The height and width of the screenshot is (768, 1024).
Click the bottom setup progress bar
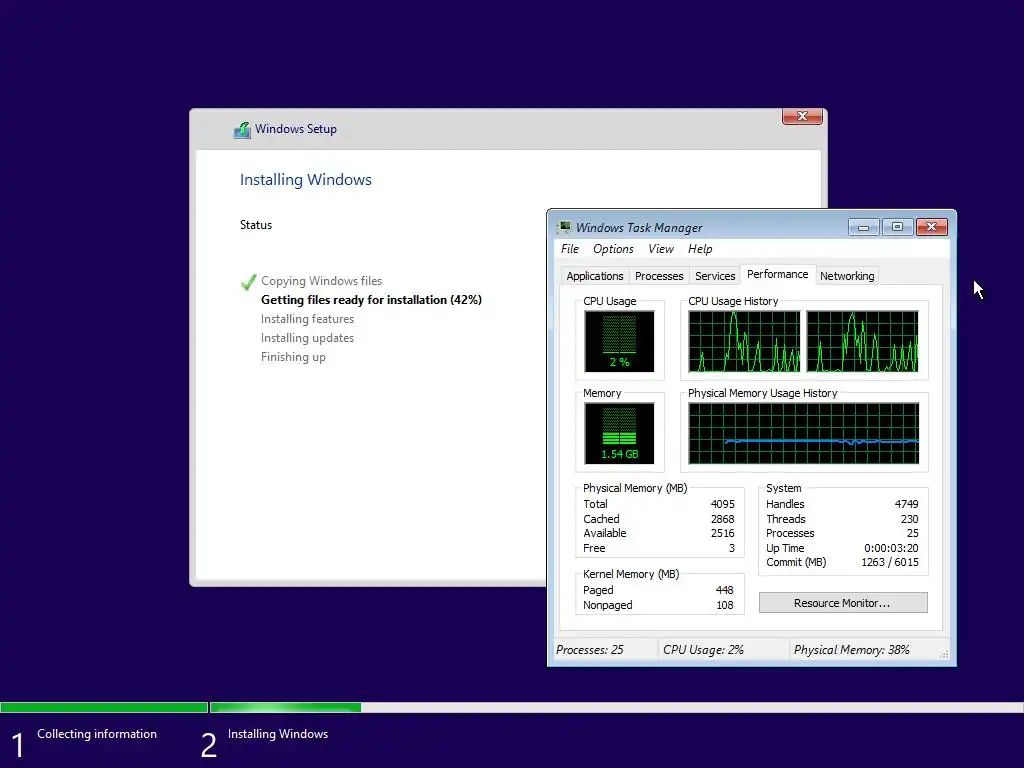point(512,707)
